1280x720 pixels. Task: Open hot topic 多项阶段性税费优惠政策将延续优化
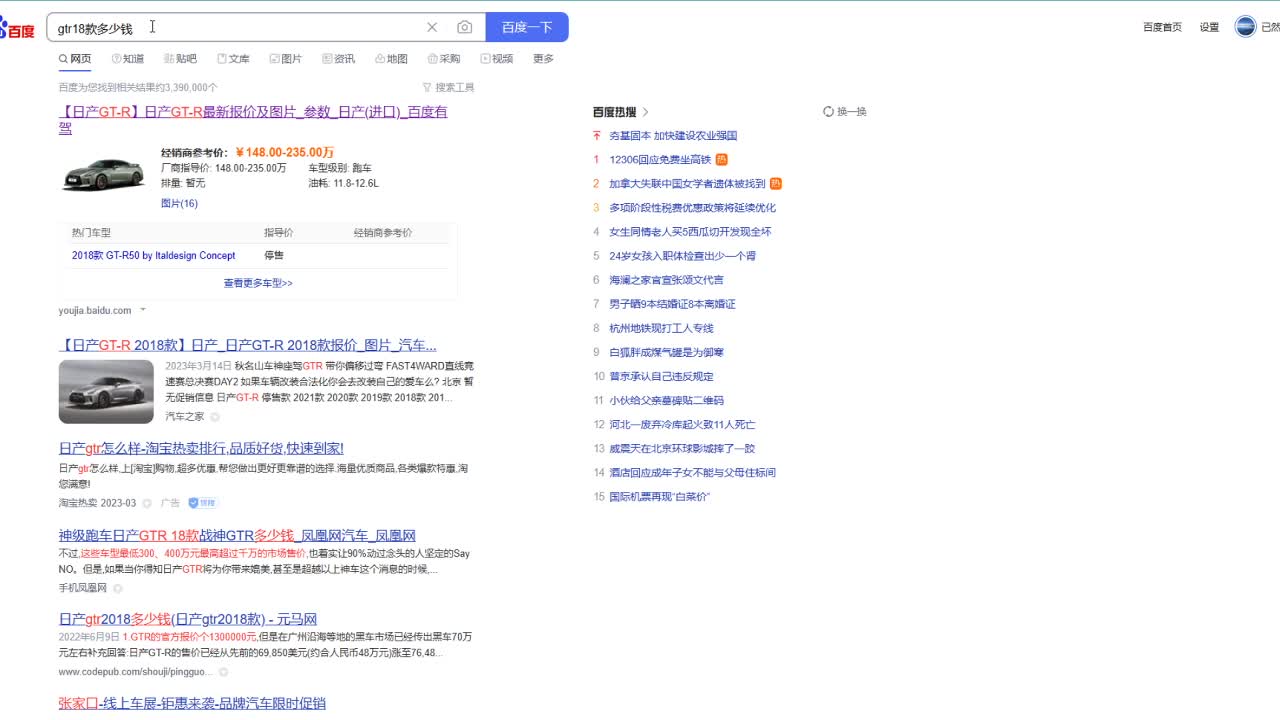[692, 208]
